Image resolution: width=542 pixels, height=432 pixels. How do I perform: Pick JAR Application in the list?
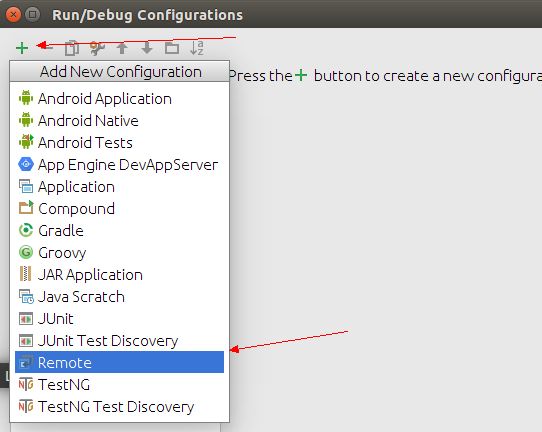(x=119, y=275)
